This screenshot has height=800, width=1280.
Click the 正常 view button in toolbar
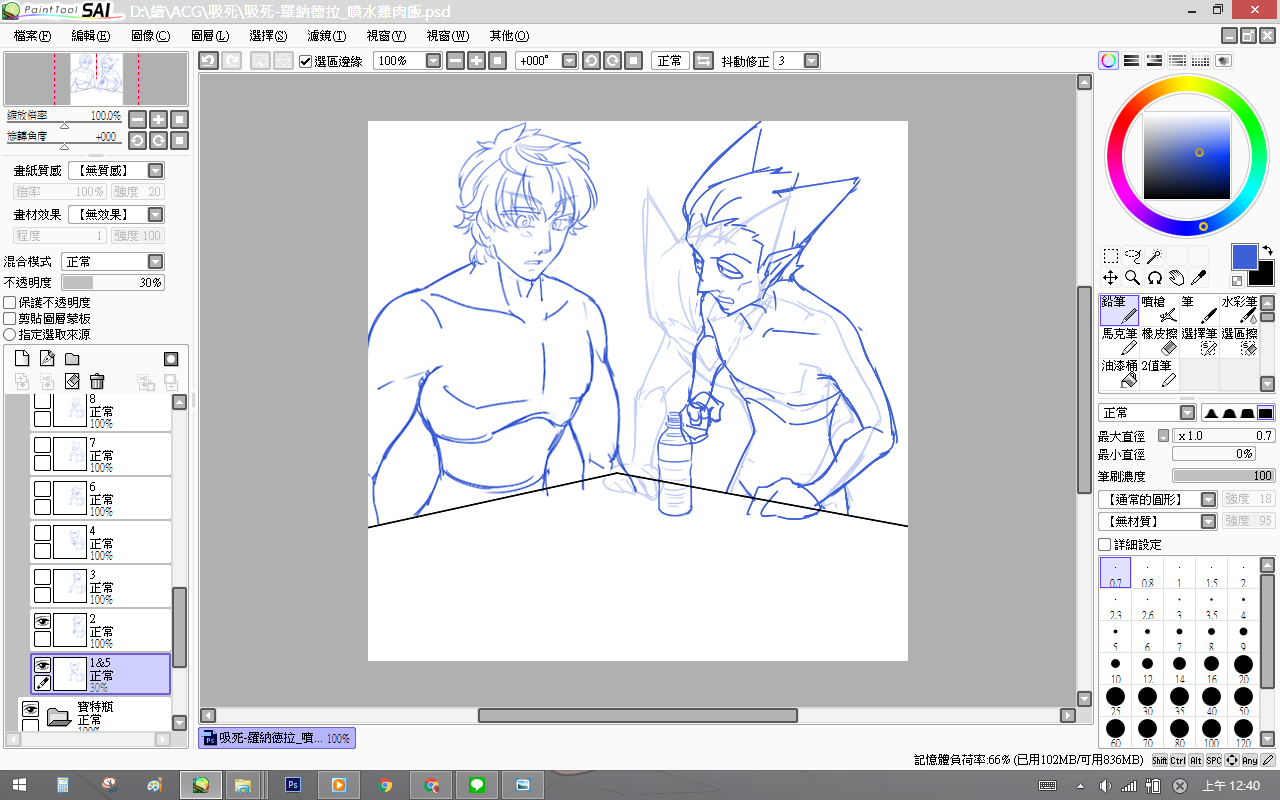tap(669, 61)
